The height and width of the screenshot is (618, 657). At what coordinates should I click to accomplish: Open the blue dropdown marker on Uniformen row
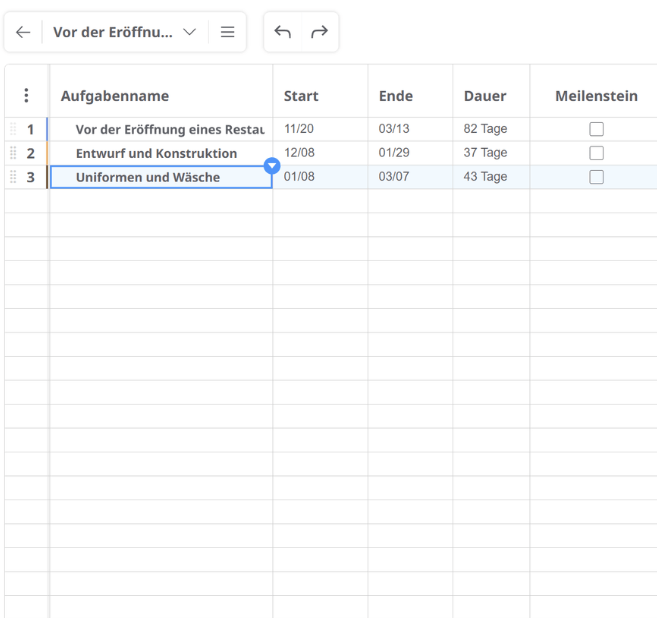[x=272, y=166]
